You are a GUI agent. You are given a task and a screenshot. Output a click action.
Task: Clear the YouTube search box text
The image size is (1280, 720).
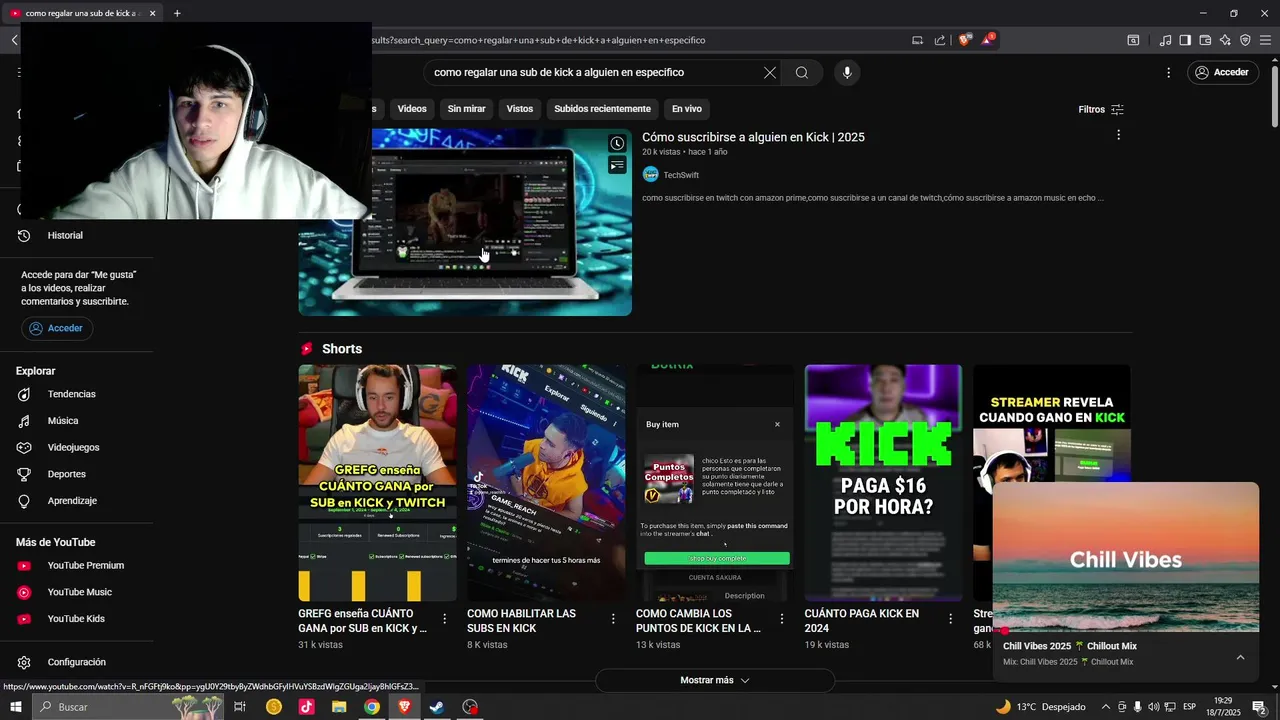[x=769, y=72]
